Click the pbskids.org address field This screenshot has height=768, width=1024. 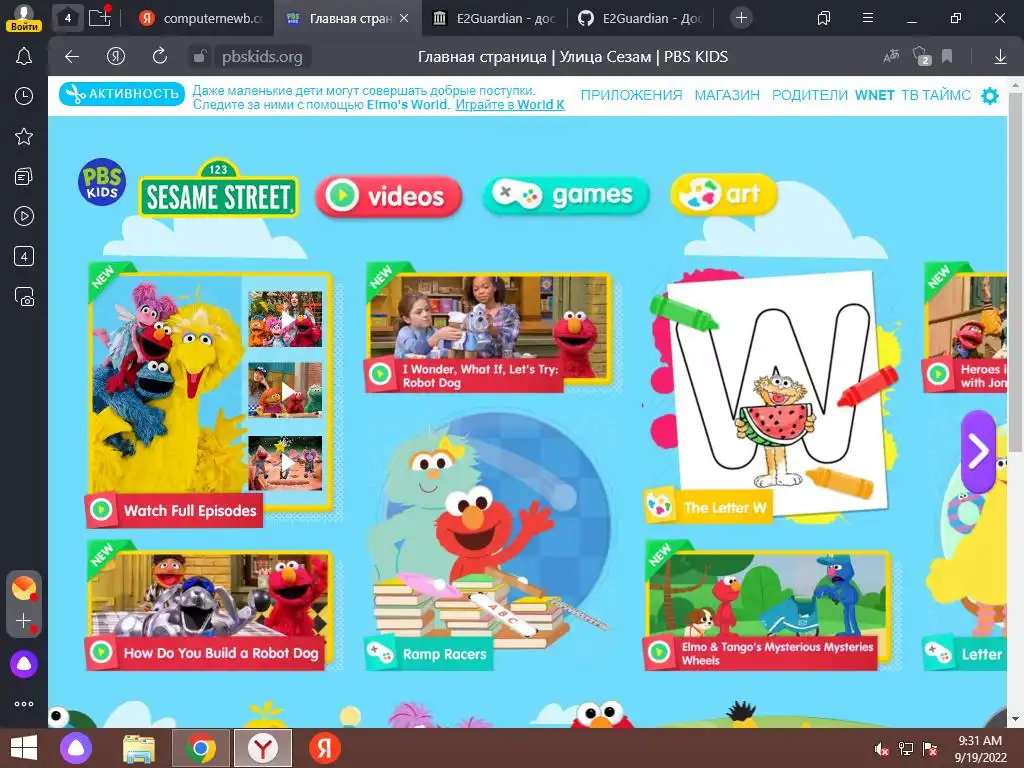point(262,57)
